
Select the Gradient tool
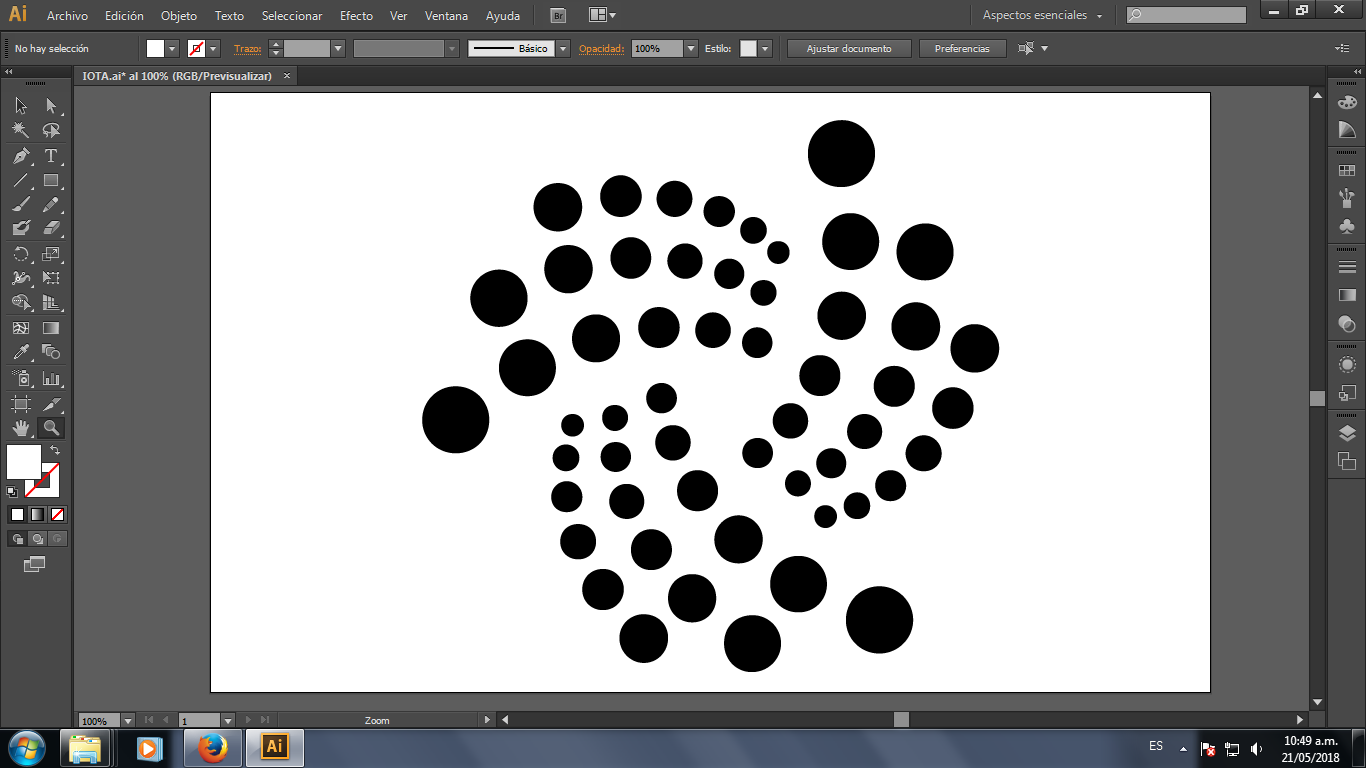[x=51, y=328]
